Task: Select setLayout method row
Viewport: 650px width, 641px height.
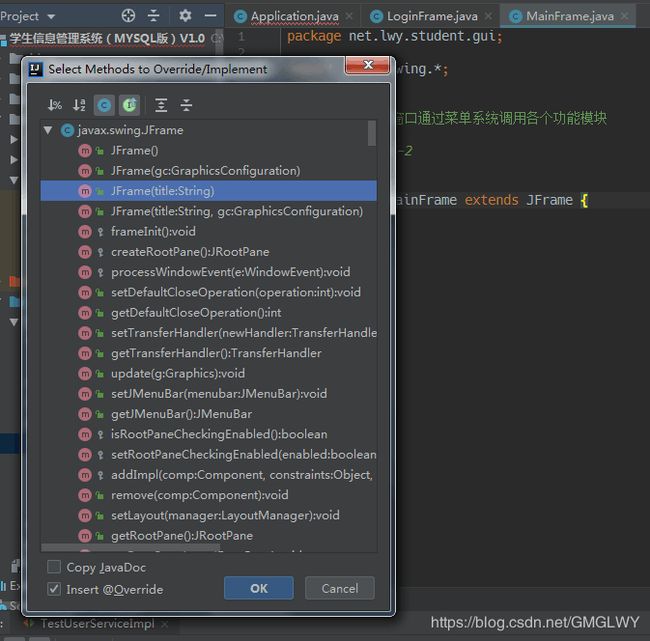Action: pos(209,515)
